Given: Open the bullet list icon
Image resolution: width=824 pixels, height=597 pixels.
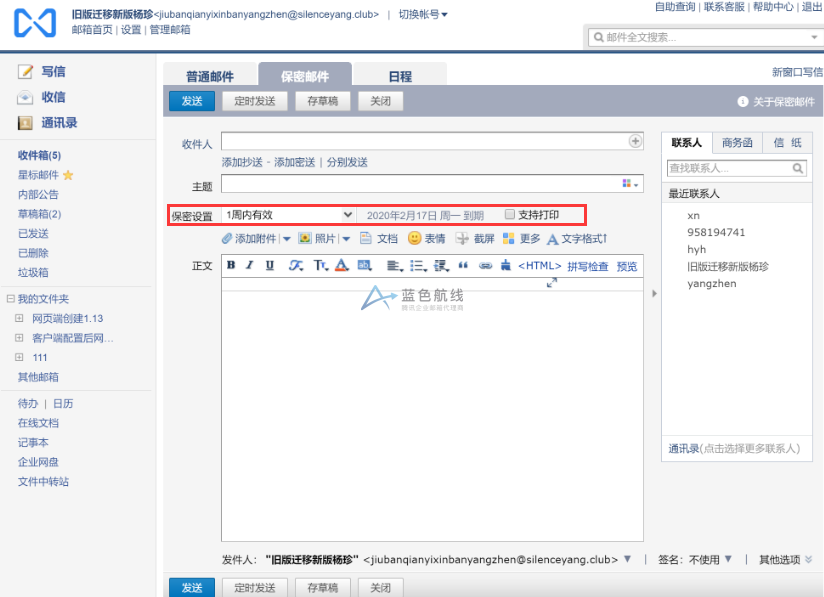Looking at the screenshot, I should tap(418, 266).
